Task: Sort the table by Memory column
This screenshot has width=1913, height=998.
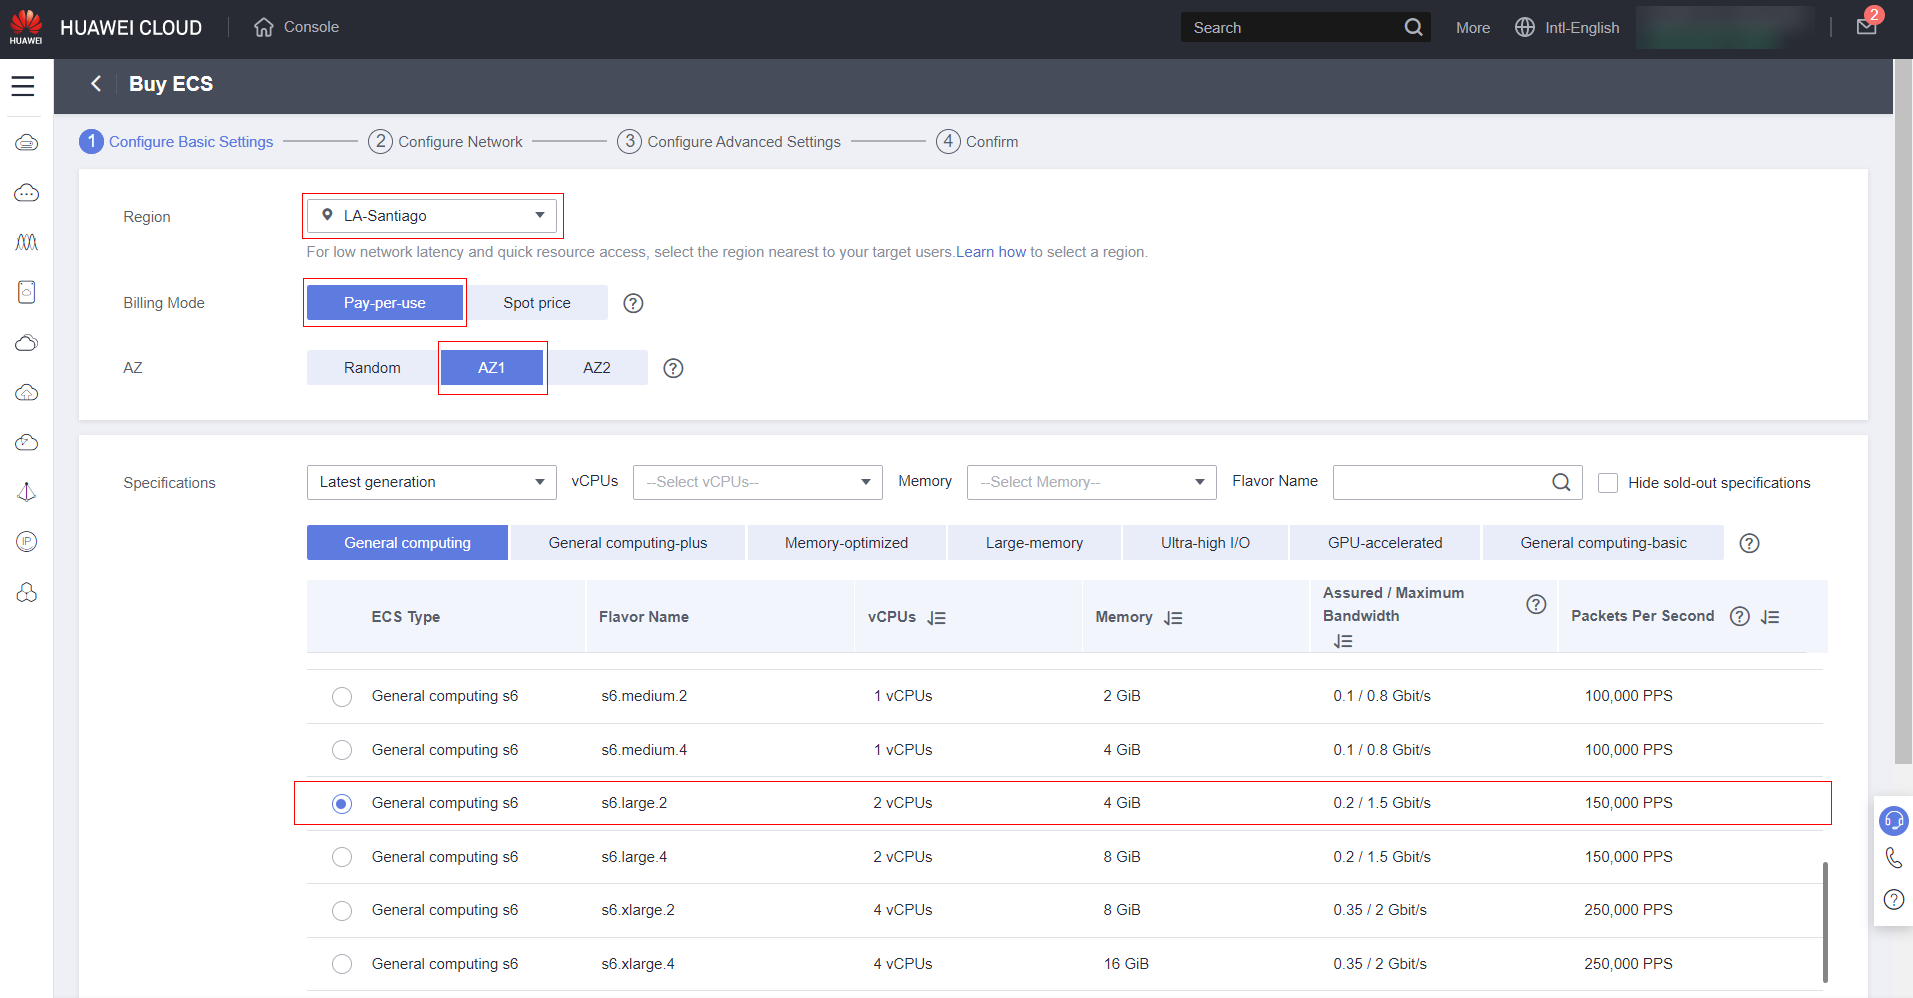Action: [1173, 618]
